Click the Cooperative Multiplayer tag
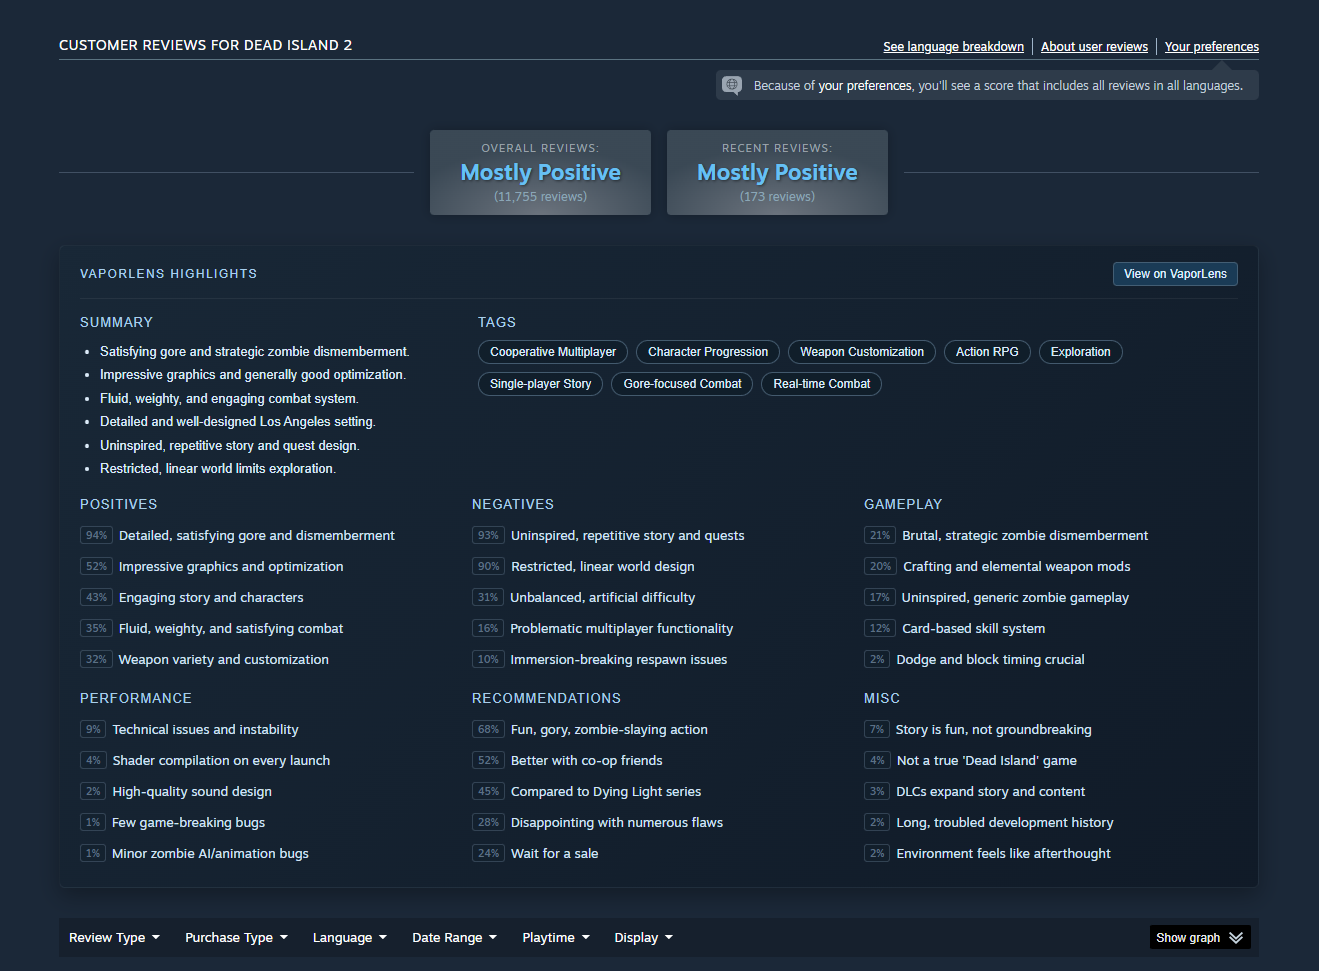Image resolution: width=1319 pixels, height=971 pixels. coord(553,352)
